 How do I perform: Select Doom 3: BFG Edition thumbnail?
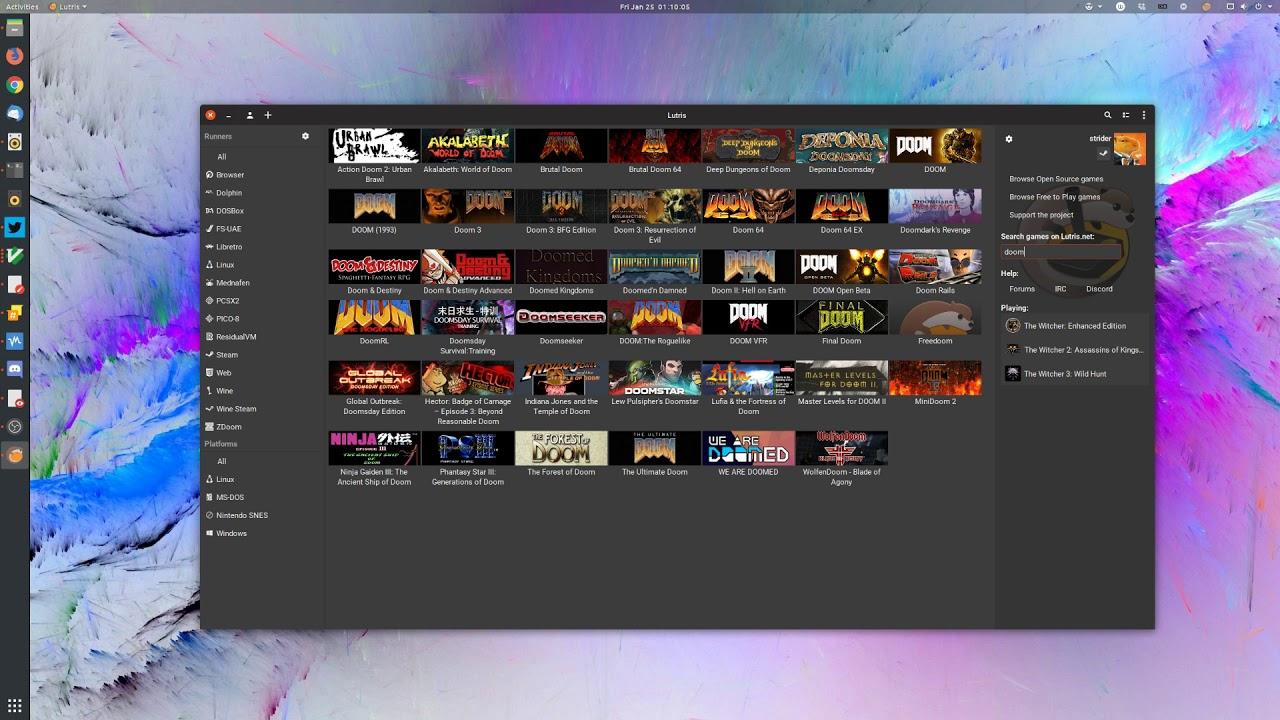tap(561, 206)
